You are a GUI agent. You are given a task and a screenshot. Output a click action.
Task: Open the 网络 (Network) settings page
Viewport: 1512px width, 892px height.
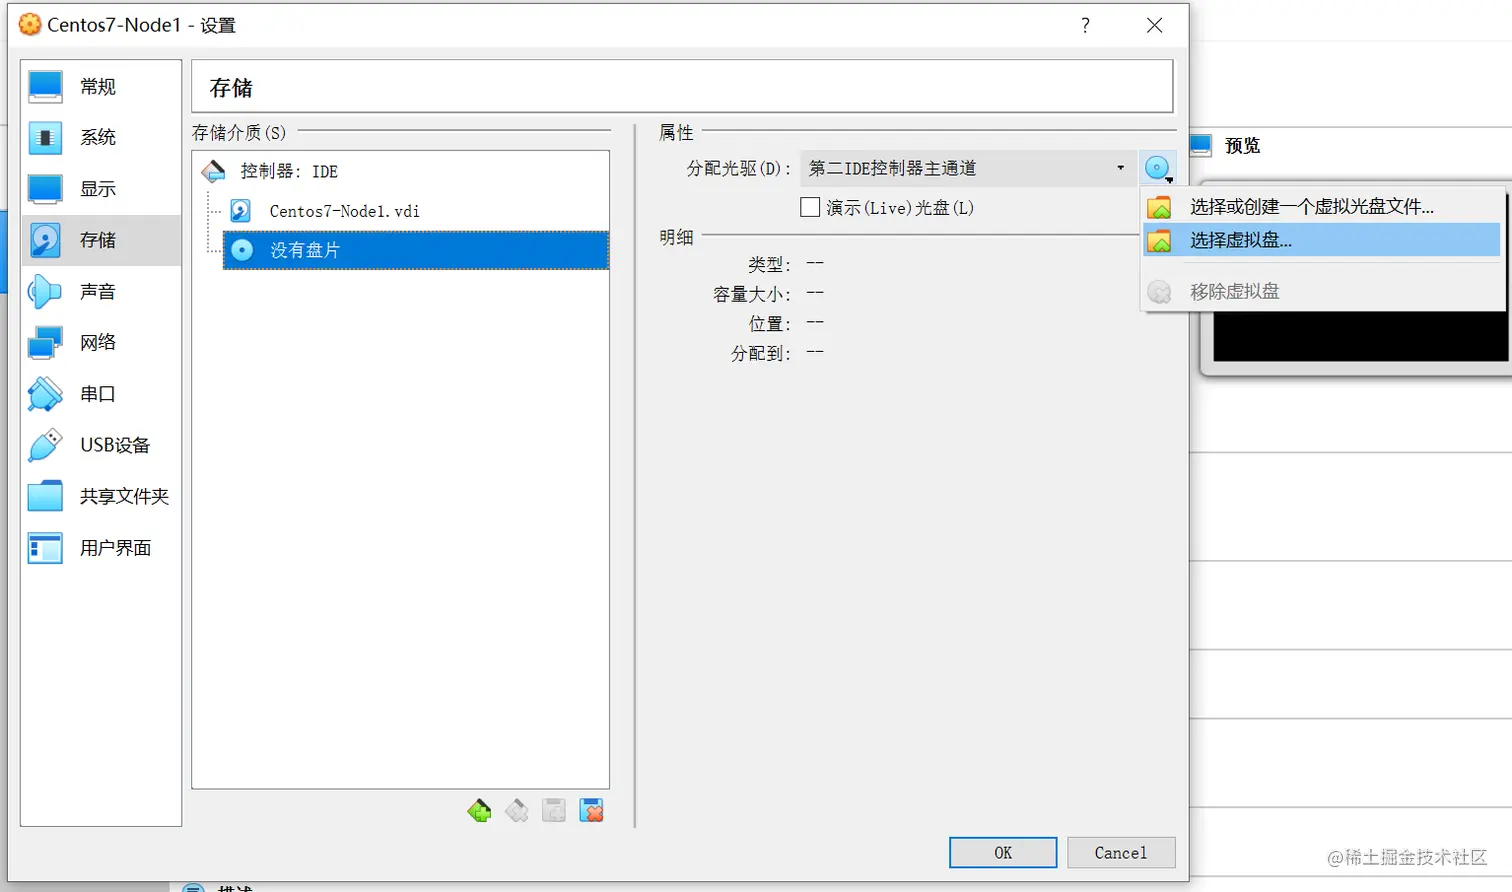pos(100,342)
